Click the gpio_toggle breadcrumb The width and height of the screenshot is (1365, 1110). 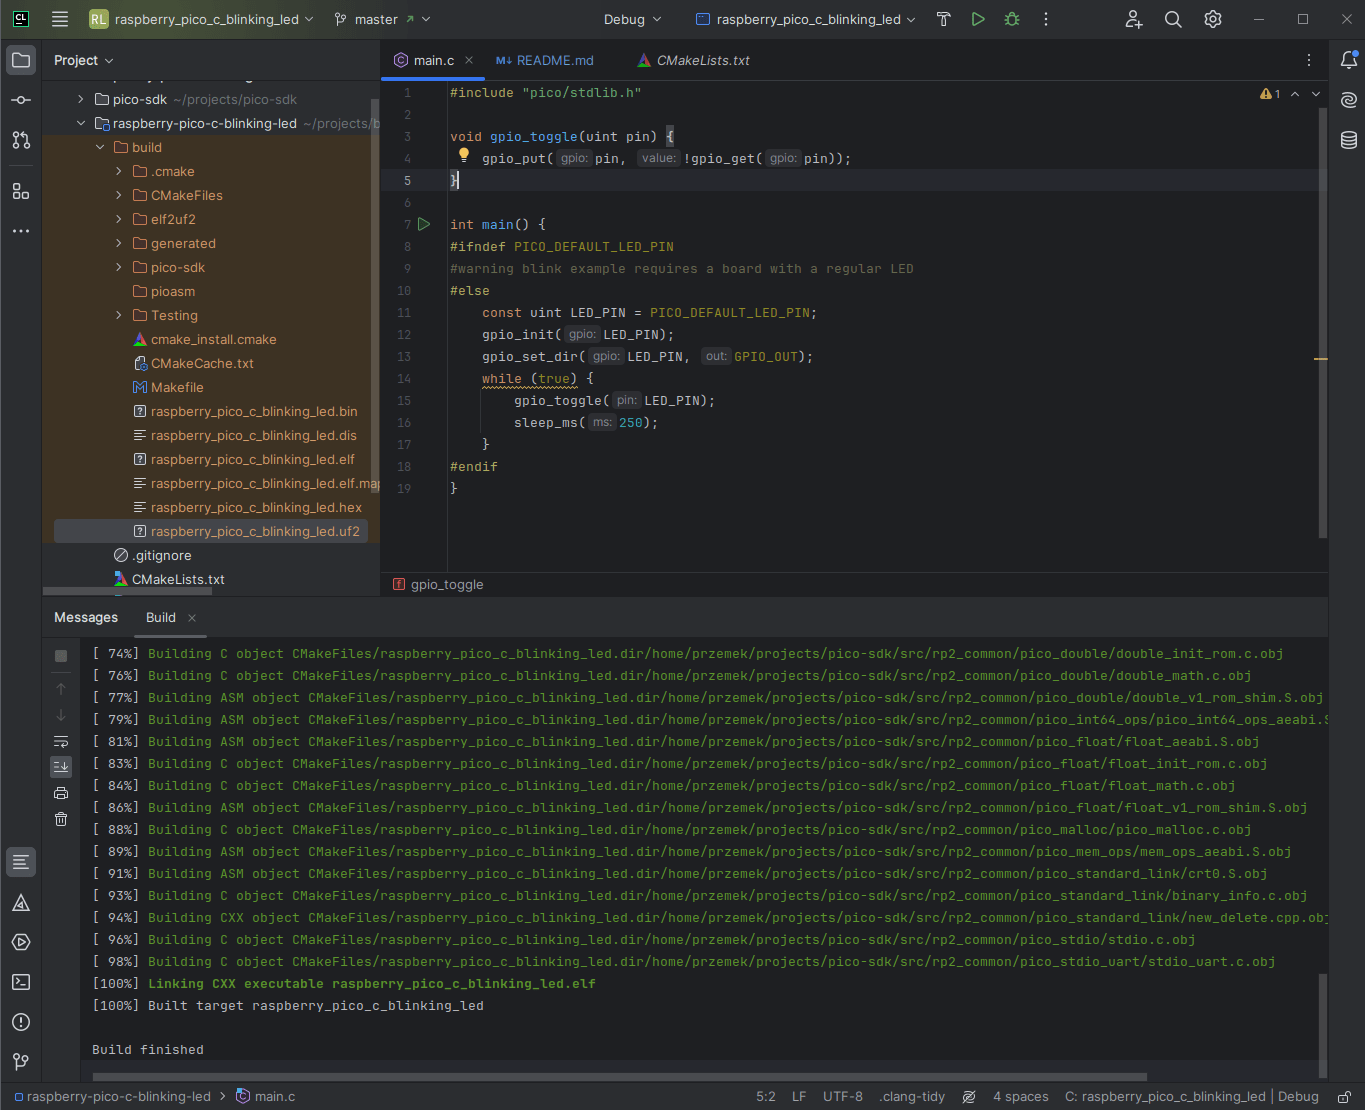(x=438, y=584)
